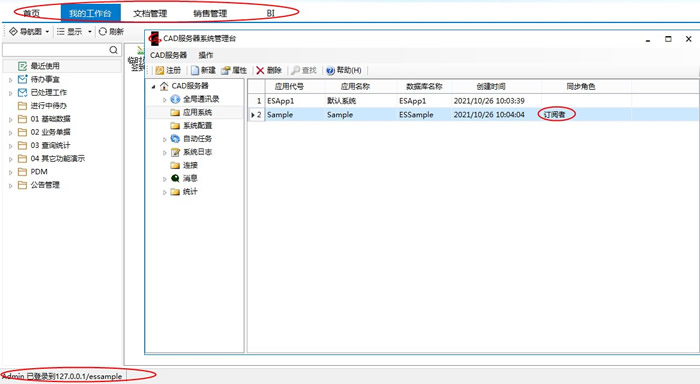
Task: Click the search magnifier icon in sidebar
Action: tap(113, 50)
